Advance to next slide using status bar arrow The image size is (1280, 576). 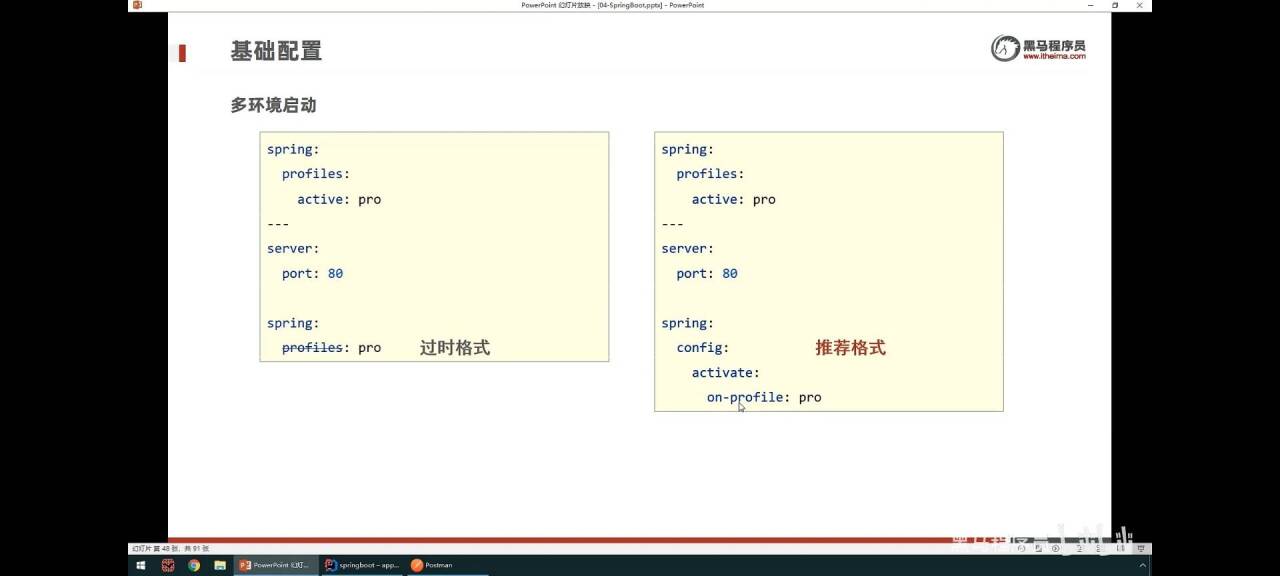point(1055,548)
